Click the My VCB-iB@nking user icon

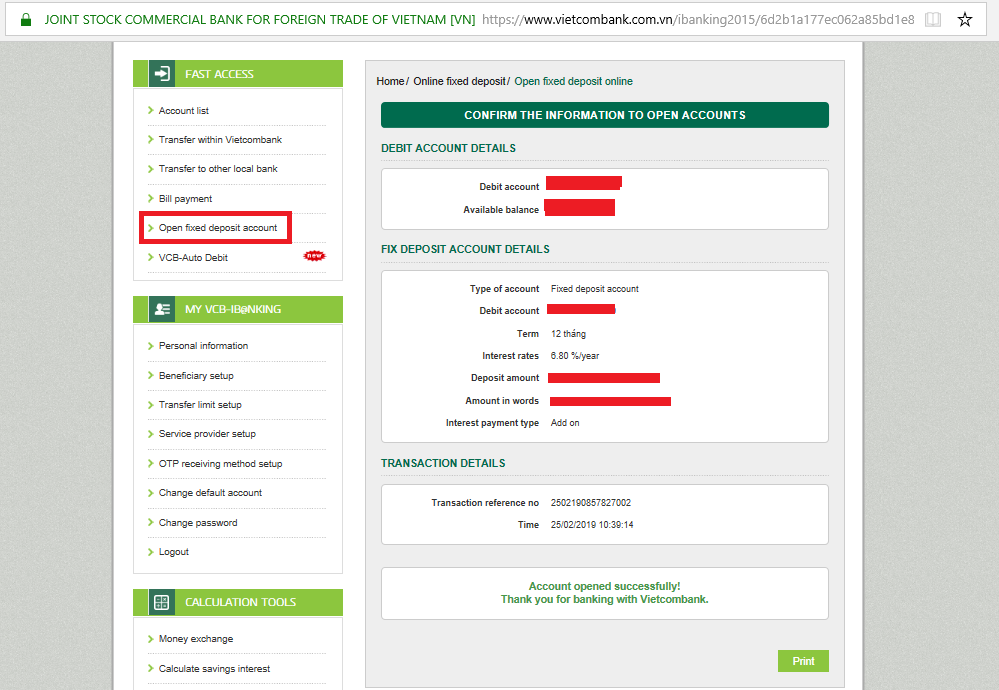pos(162,309)
